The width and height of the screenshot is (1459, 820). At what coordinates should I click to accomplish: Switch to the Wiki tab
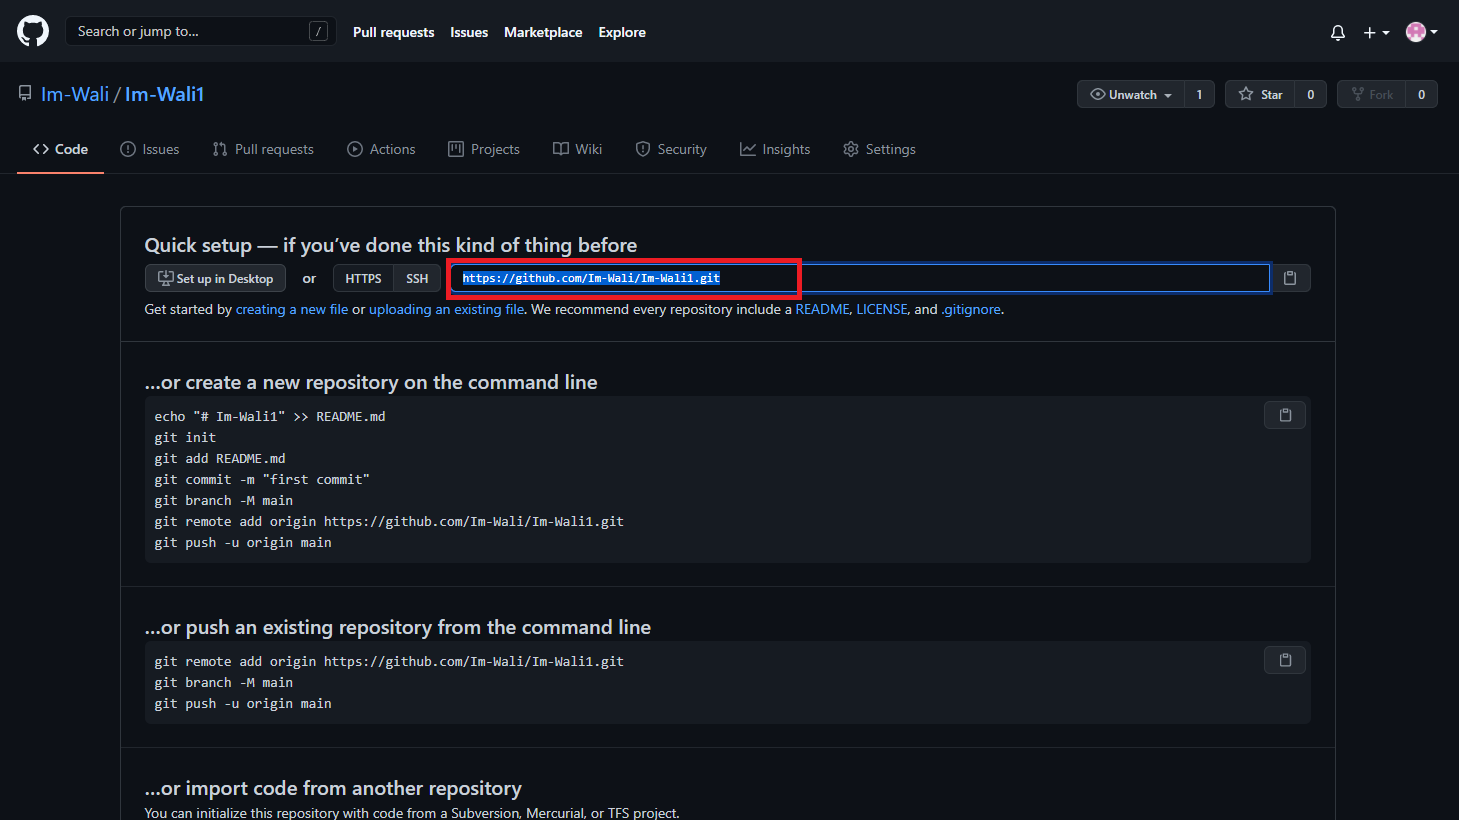pos(578,149)
